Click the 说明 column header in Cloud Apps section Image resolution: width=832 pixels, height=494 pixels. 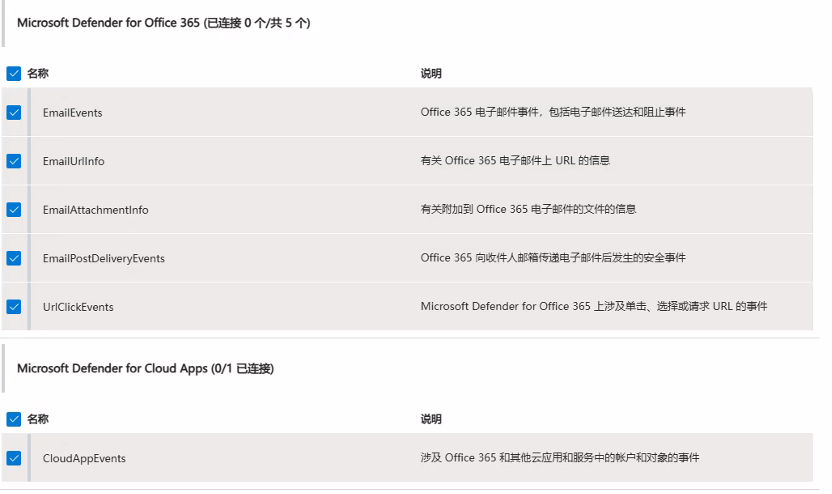point(431,419)
